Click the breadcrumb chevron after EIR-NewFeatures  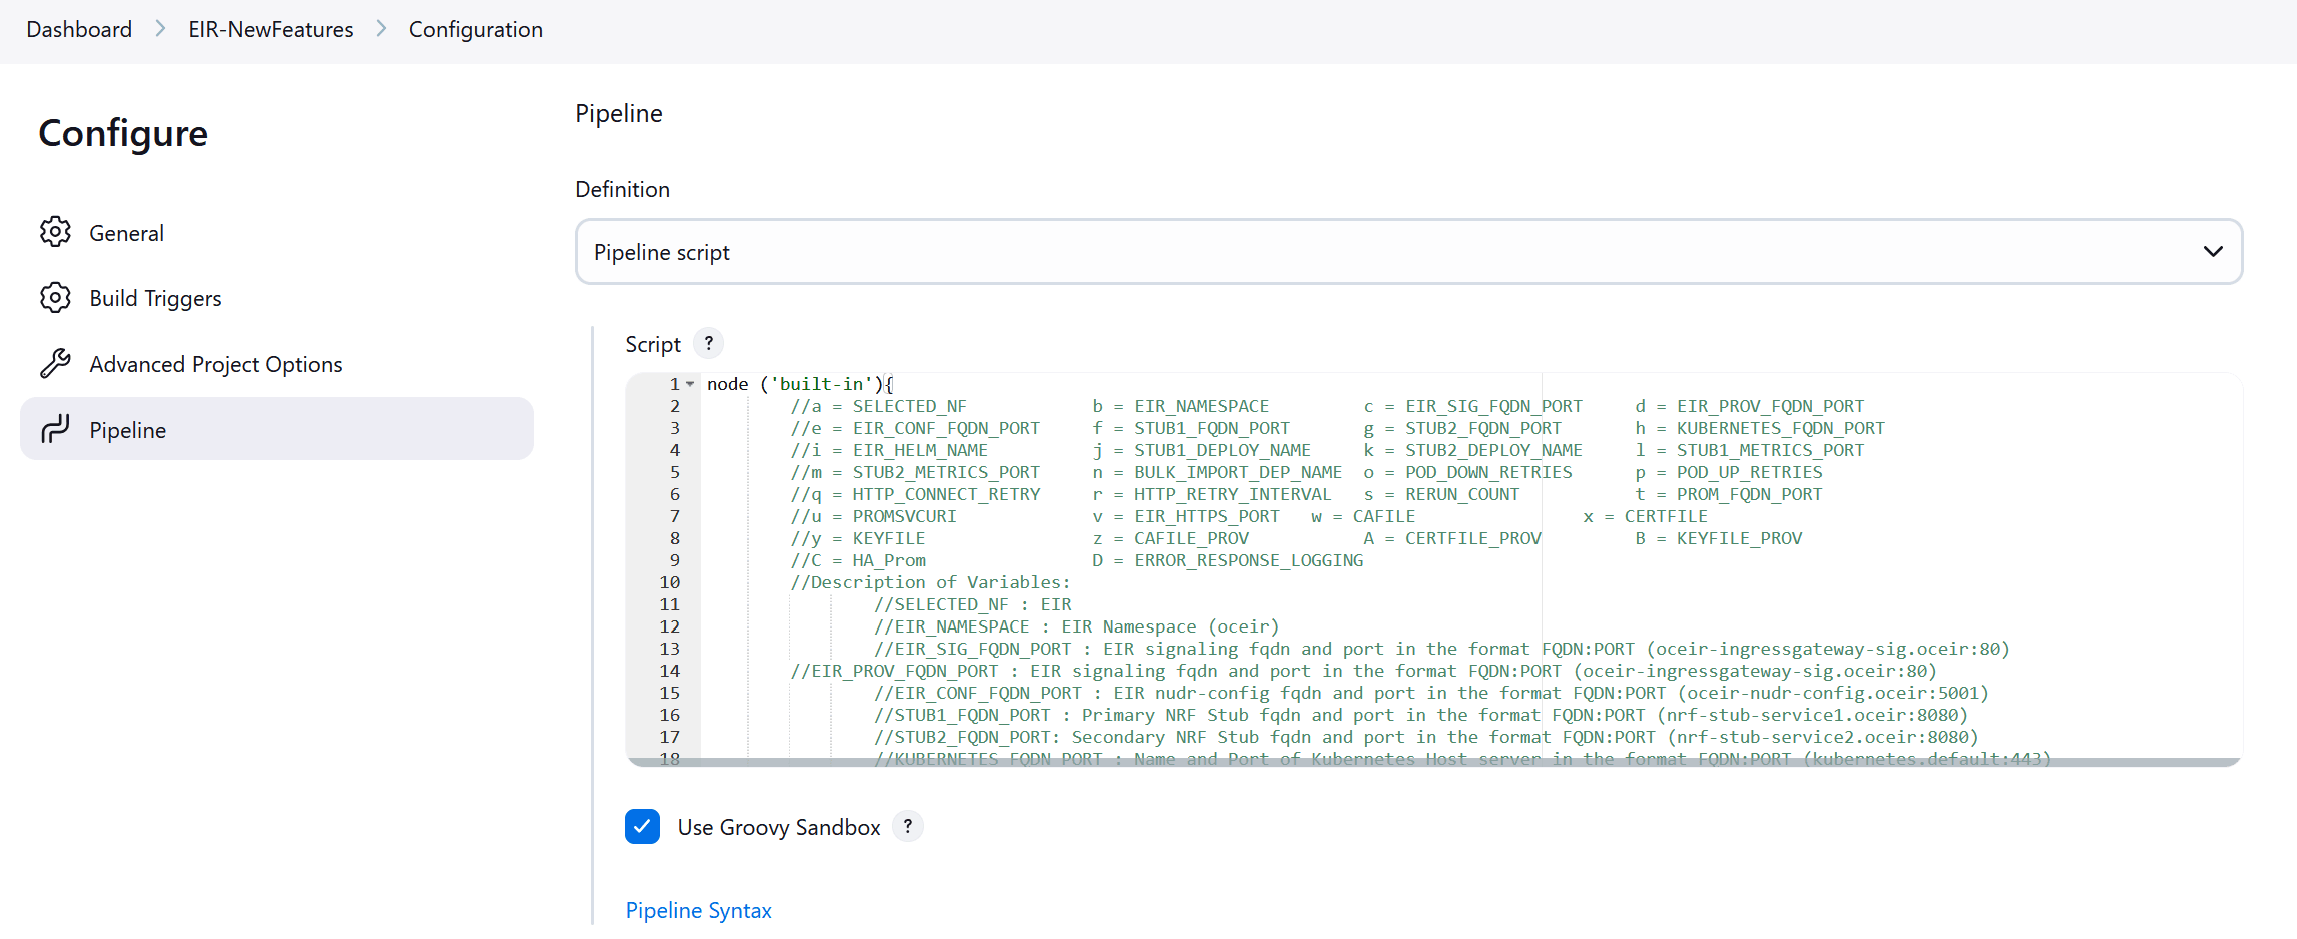pos(380,29)
